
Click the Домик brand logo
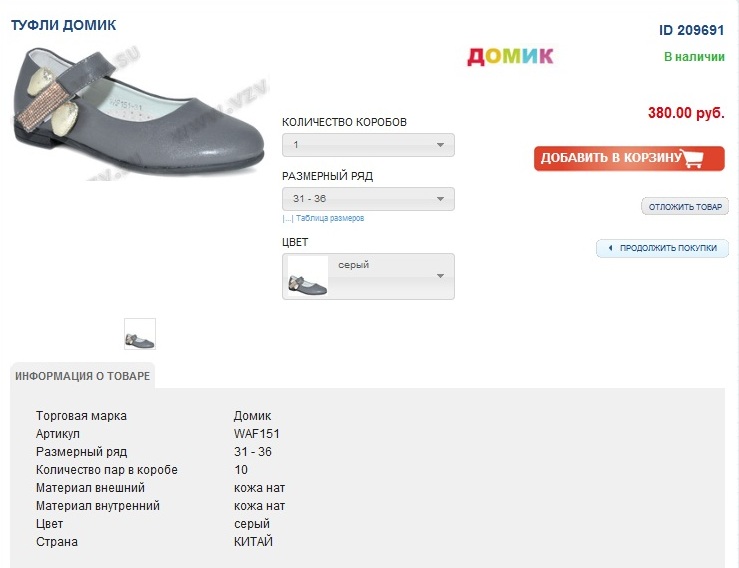click(x=510, y=56)
